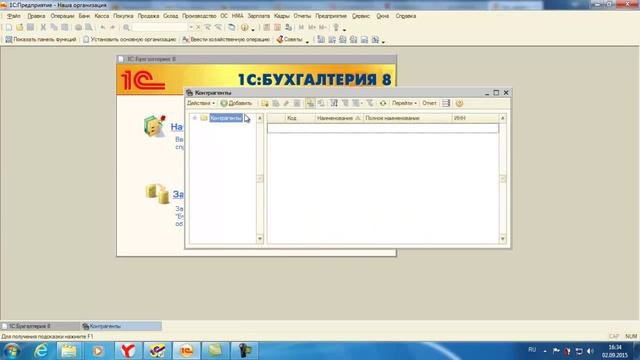The image size is (640, 360).
Task: Open Yandex browser from taskbar
Action: (x=128, y=351)
